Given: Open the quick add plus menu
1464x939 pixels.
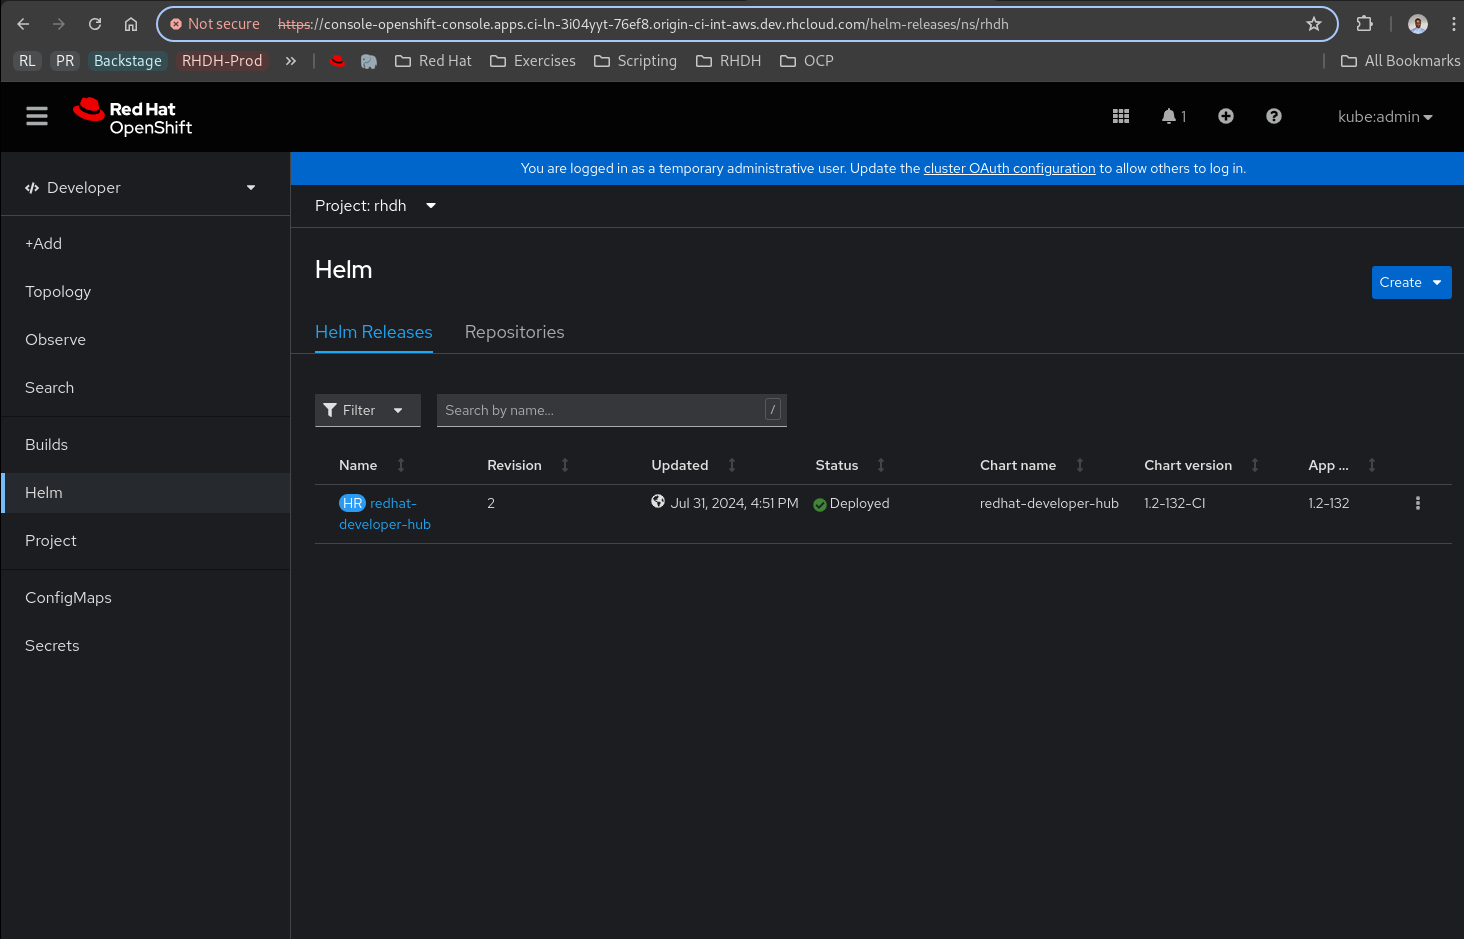Looking at the screenshot, I should tap(1226, 117).
